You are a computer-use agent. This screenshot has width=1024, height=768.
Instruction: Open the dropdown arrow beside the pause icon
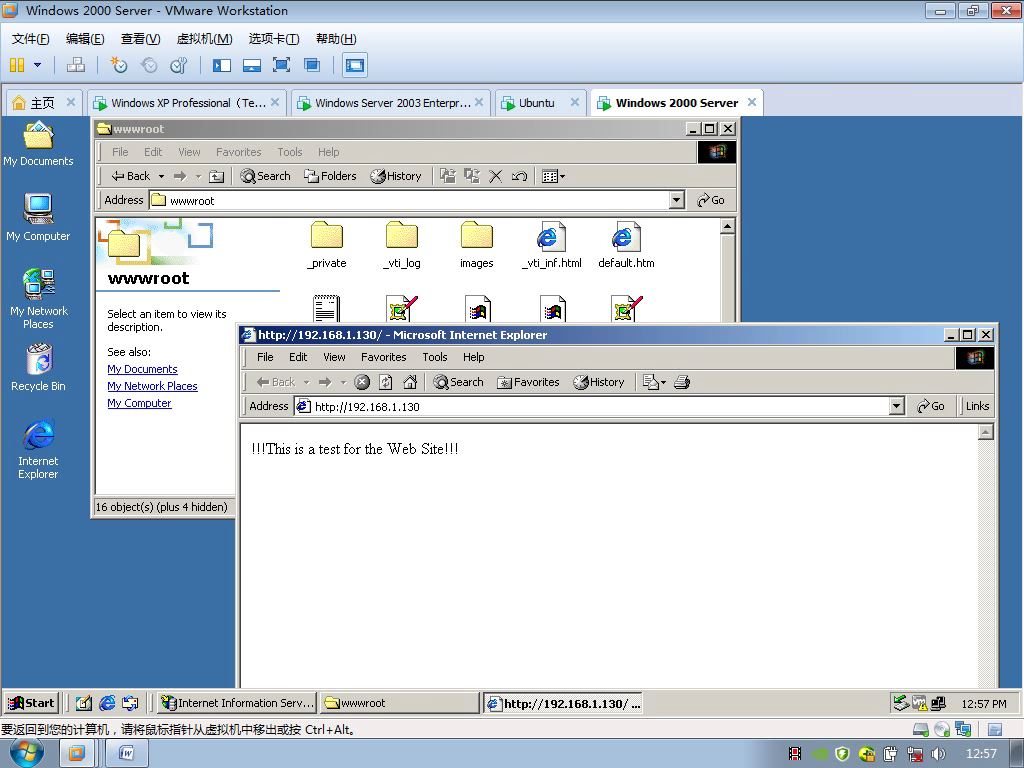tap(37, 65)
